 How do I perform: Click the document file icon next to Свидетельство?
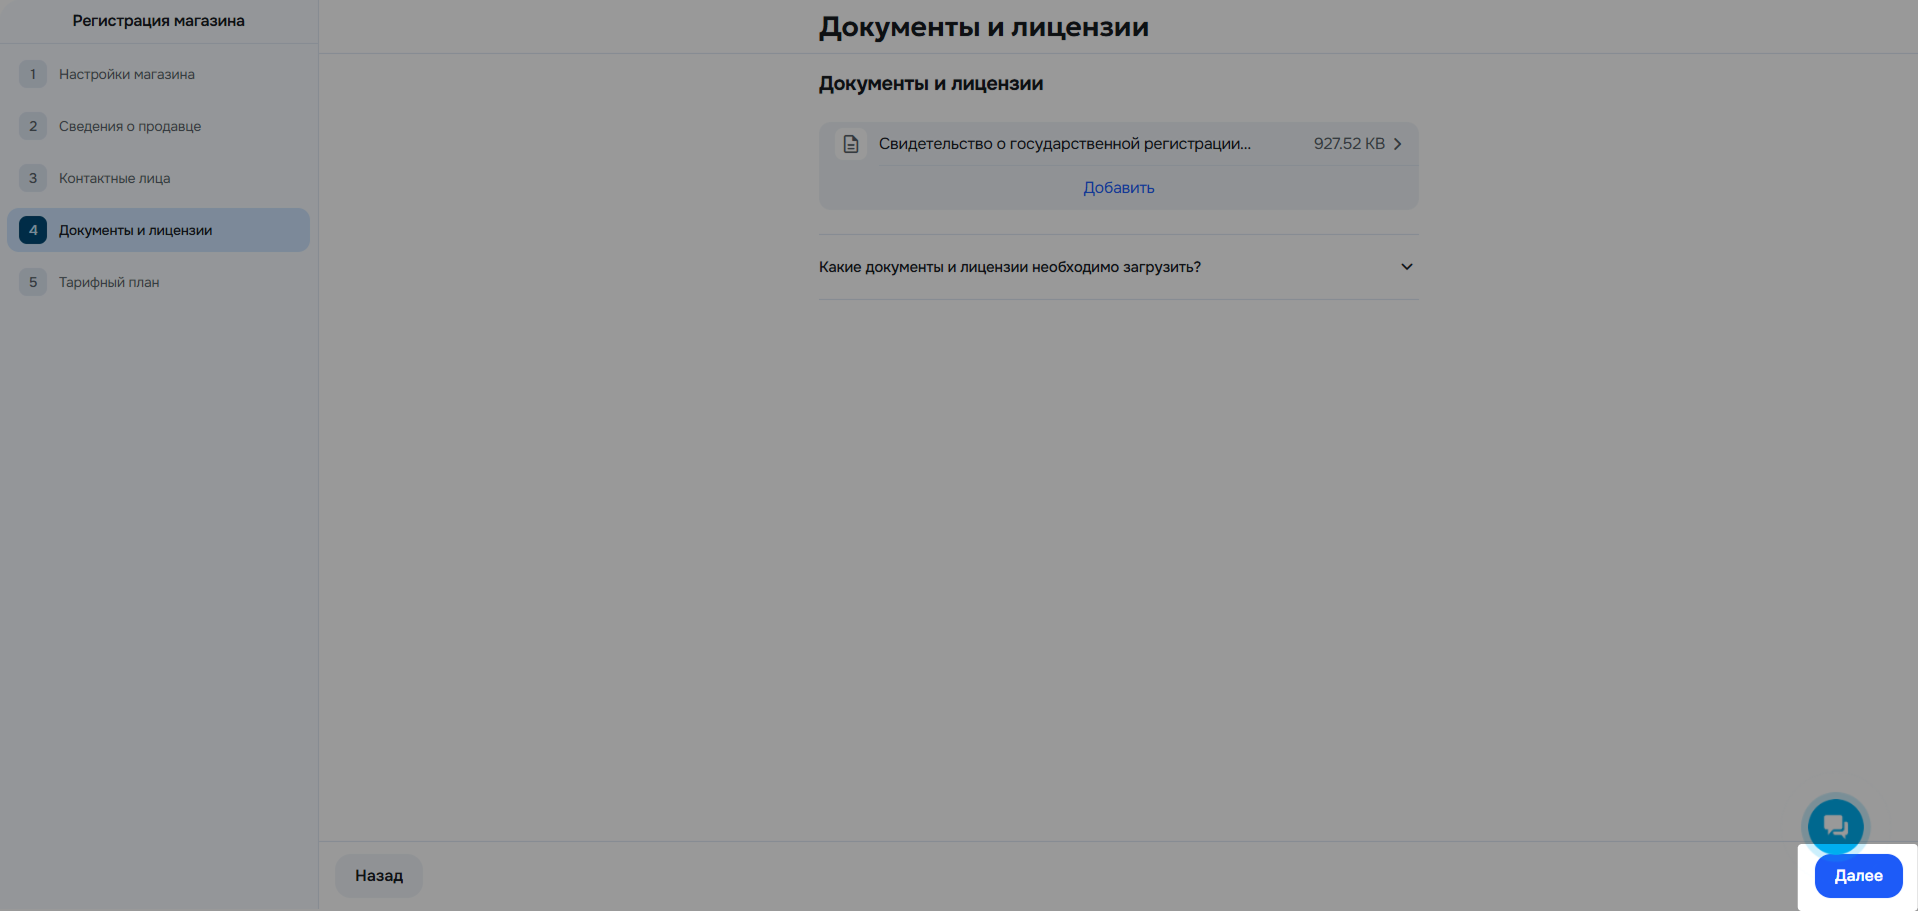coord(850,144)
